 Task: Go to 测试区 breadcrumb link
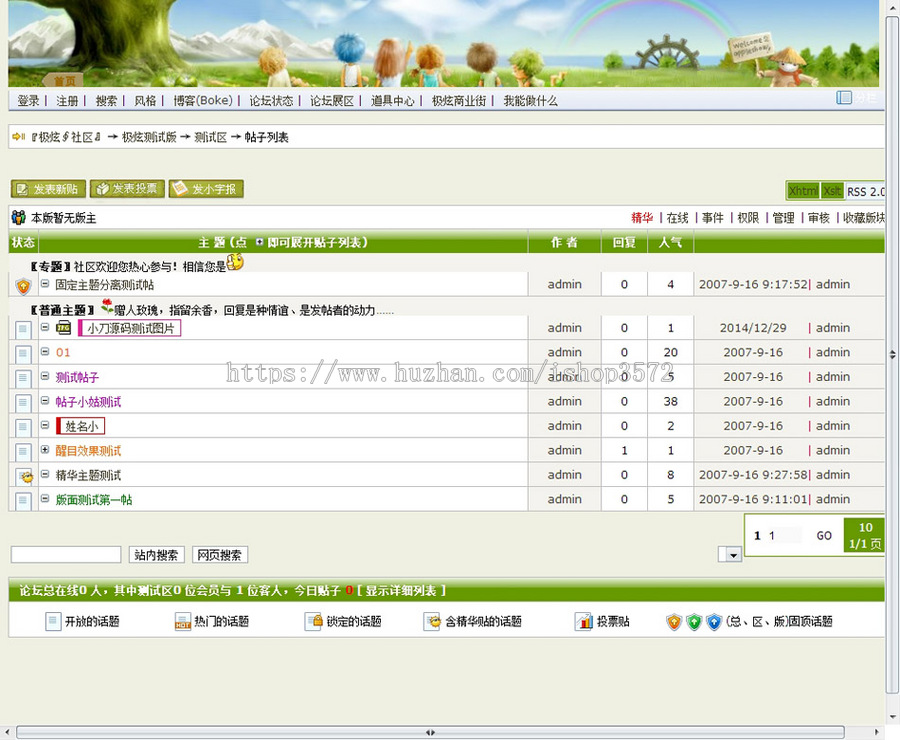point(210,137)
